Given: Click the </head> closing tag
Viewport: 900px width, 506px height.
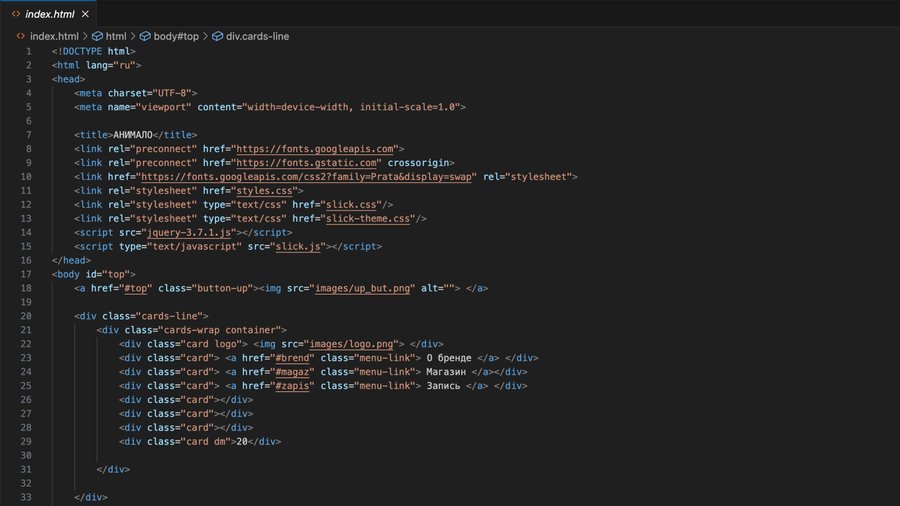Looking at the screenshot, I should [71, 260].
